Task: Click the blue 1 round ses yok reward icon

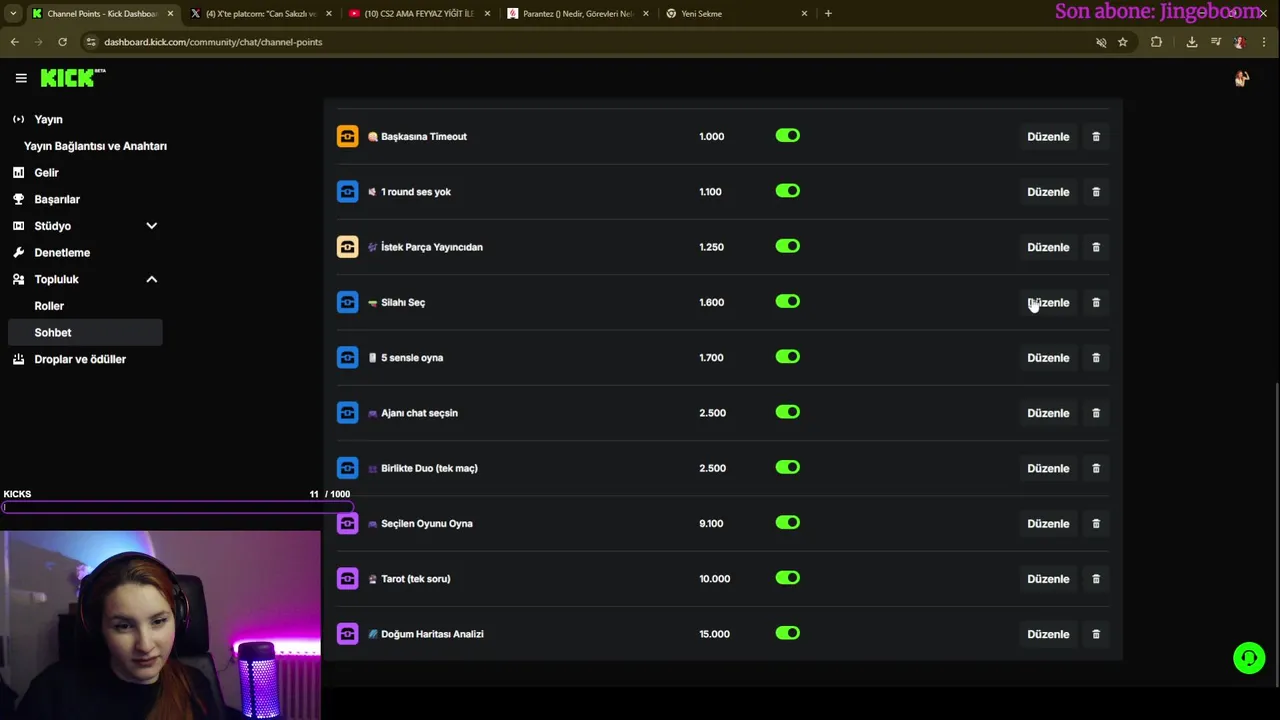Action: pyautogui.click(x=347, y=191)
